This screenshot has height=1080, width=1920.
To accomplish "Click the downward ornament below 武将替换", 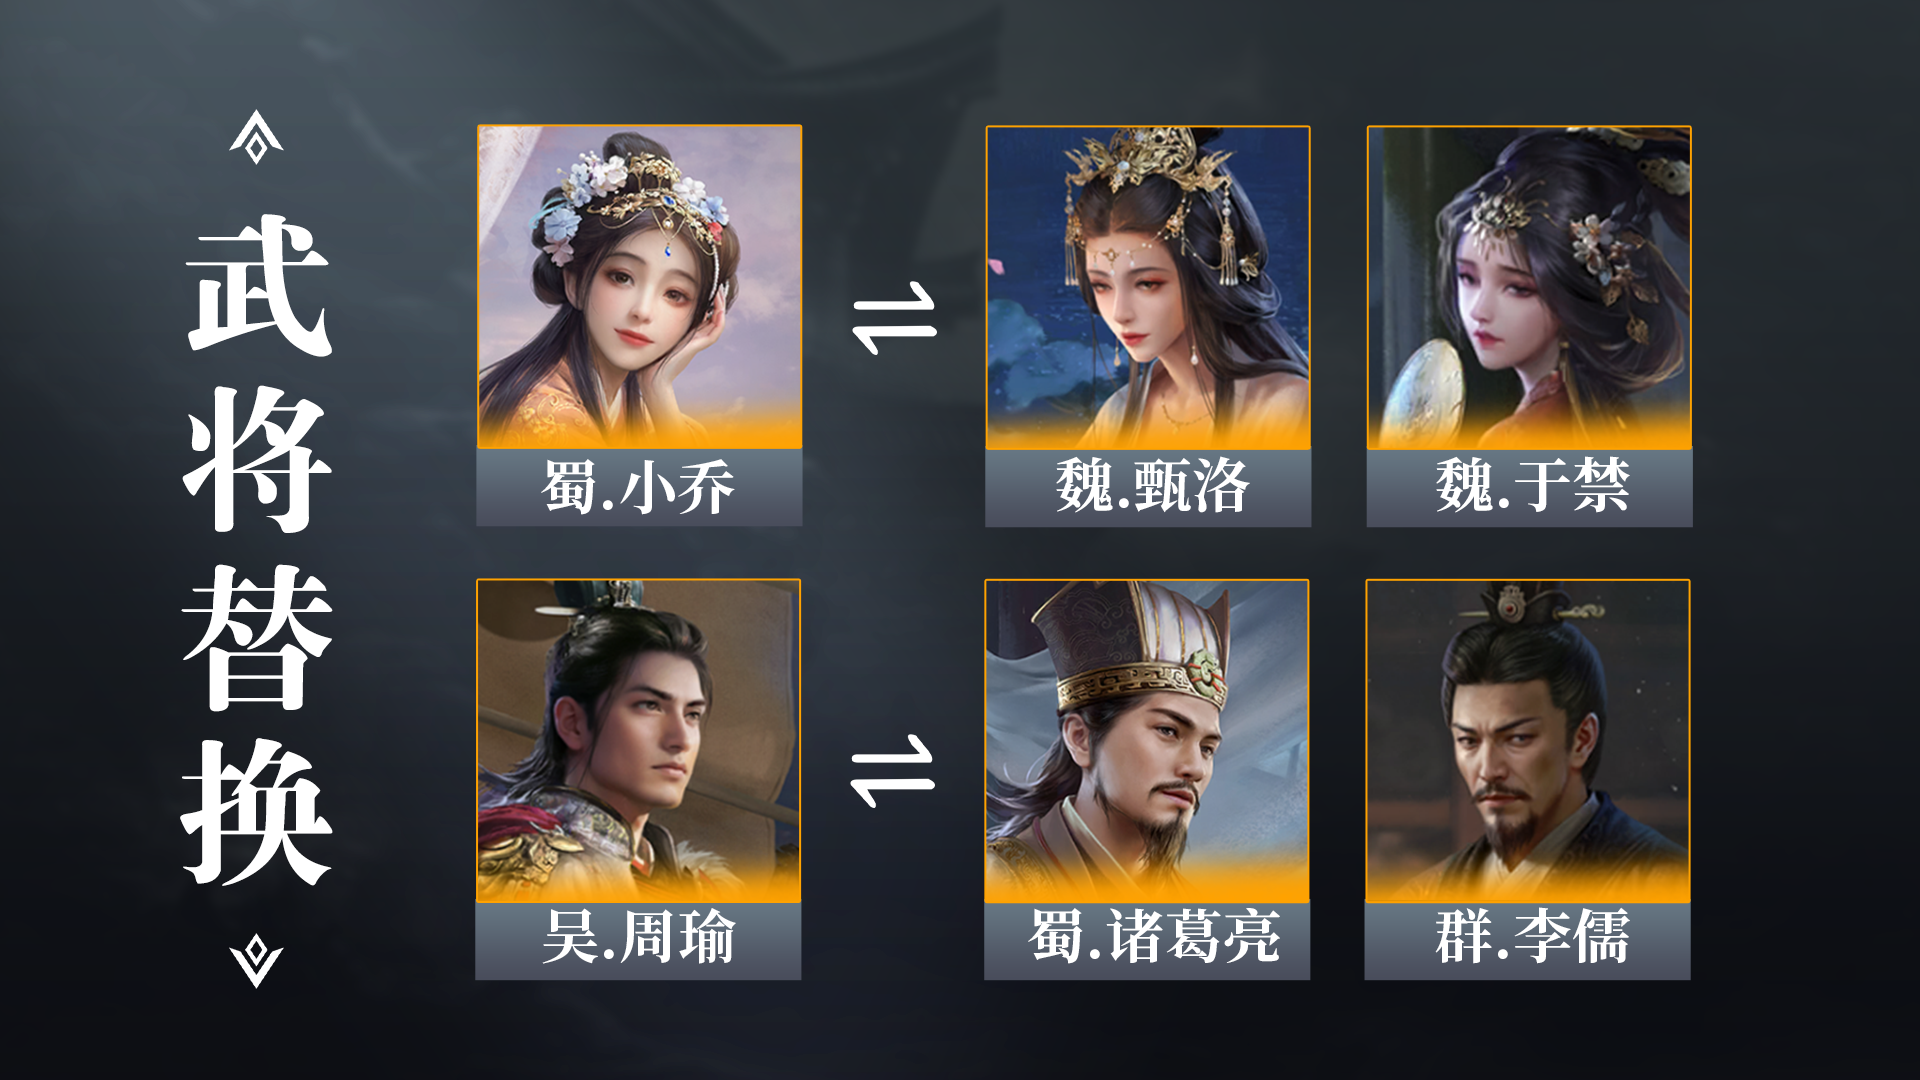I will coord(256,961).
